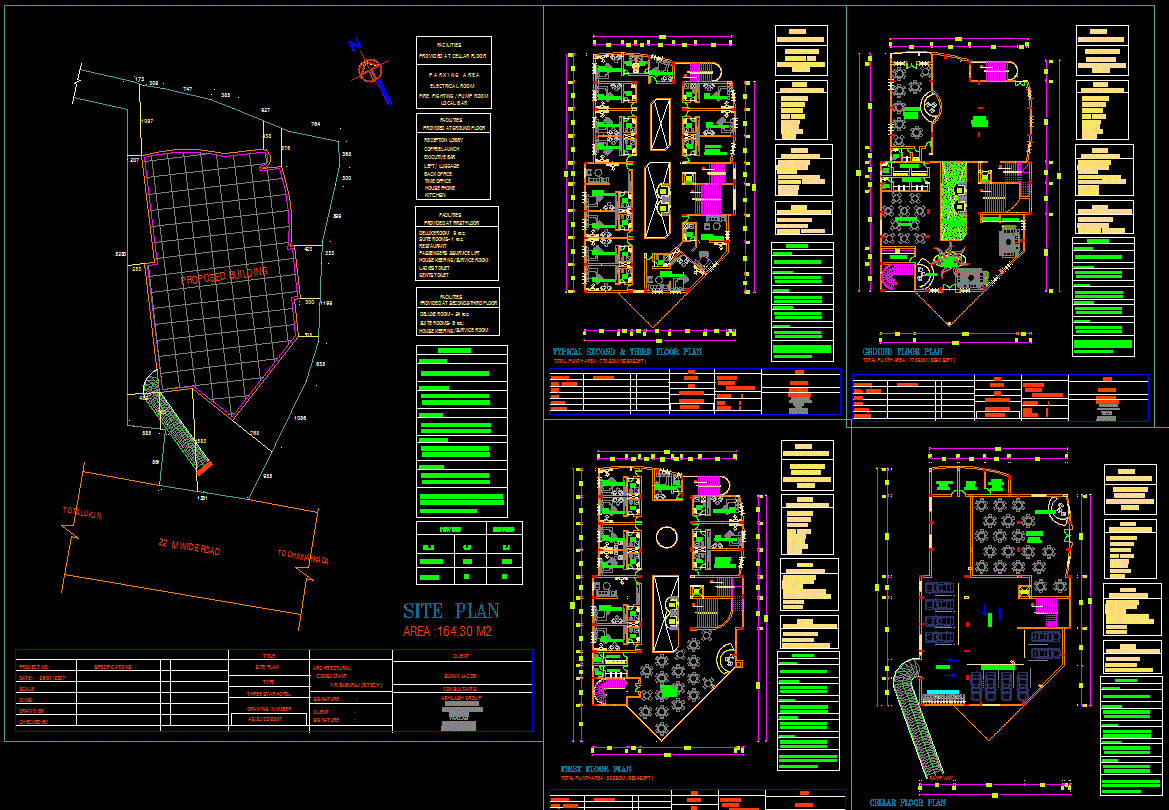
Task: Click the 'SITE PLAN' title text
Action: (451, 611)
